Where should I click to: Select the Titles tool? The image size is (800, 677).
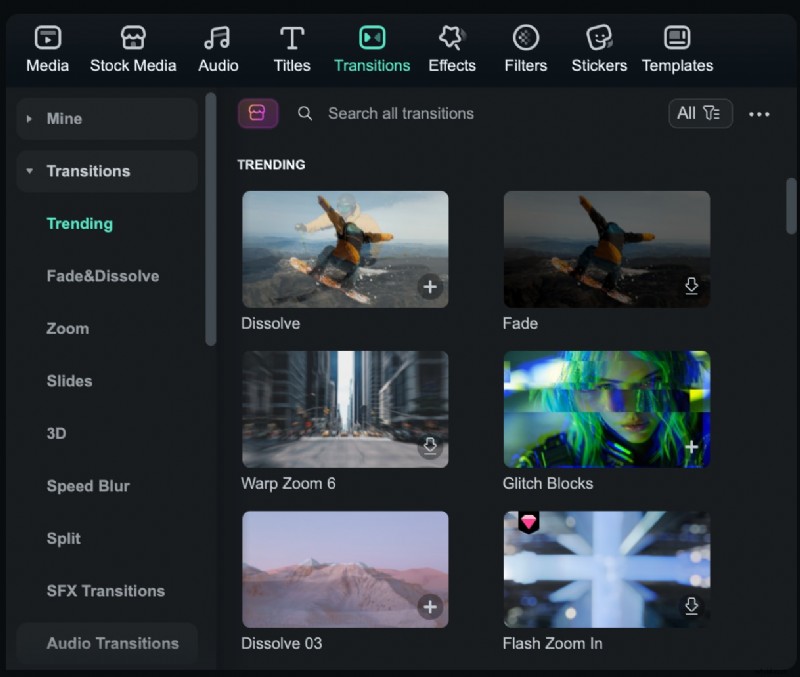point(291,47)
